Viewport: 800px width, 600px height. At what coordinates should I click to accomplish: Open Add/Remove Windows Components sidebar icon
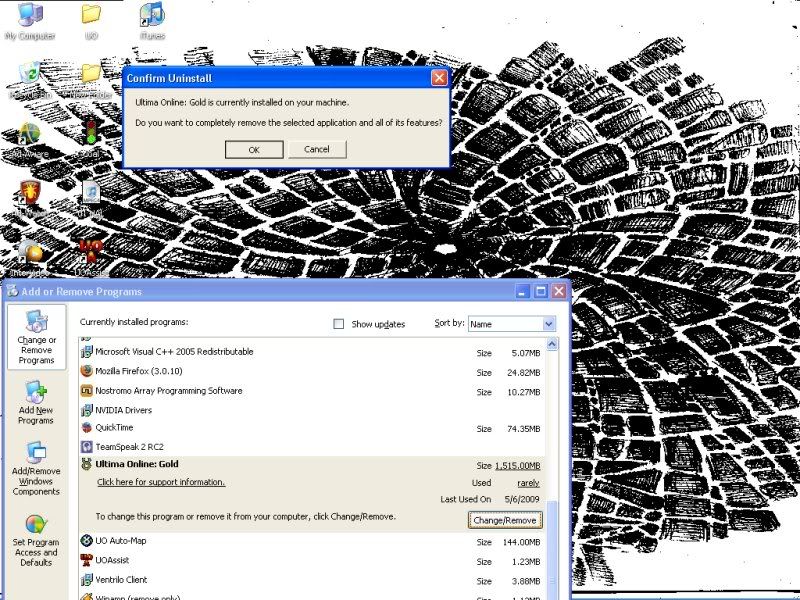click(36, 469)
